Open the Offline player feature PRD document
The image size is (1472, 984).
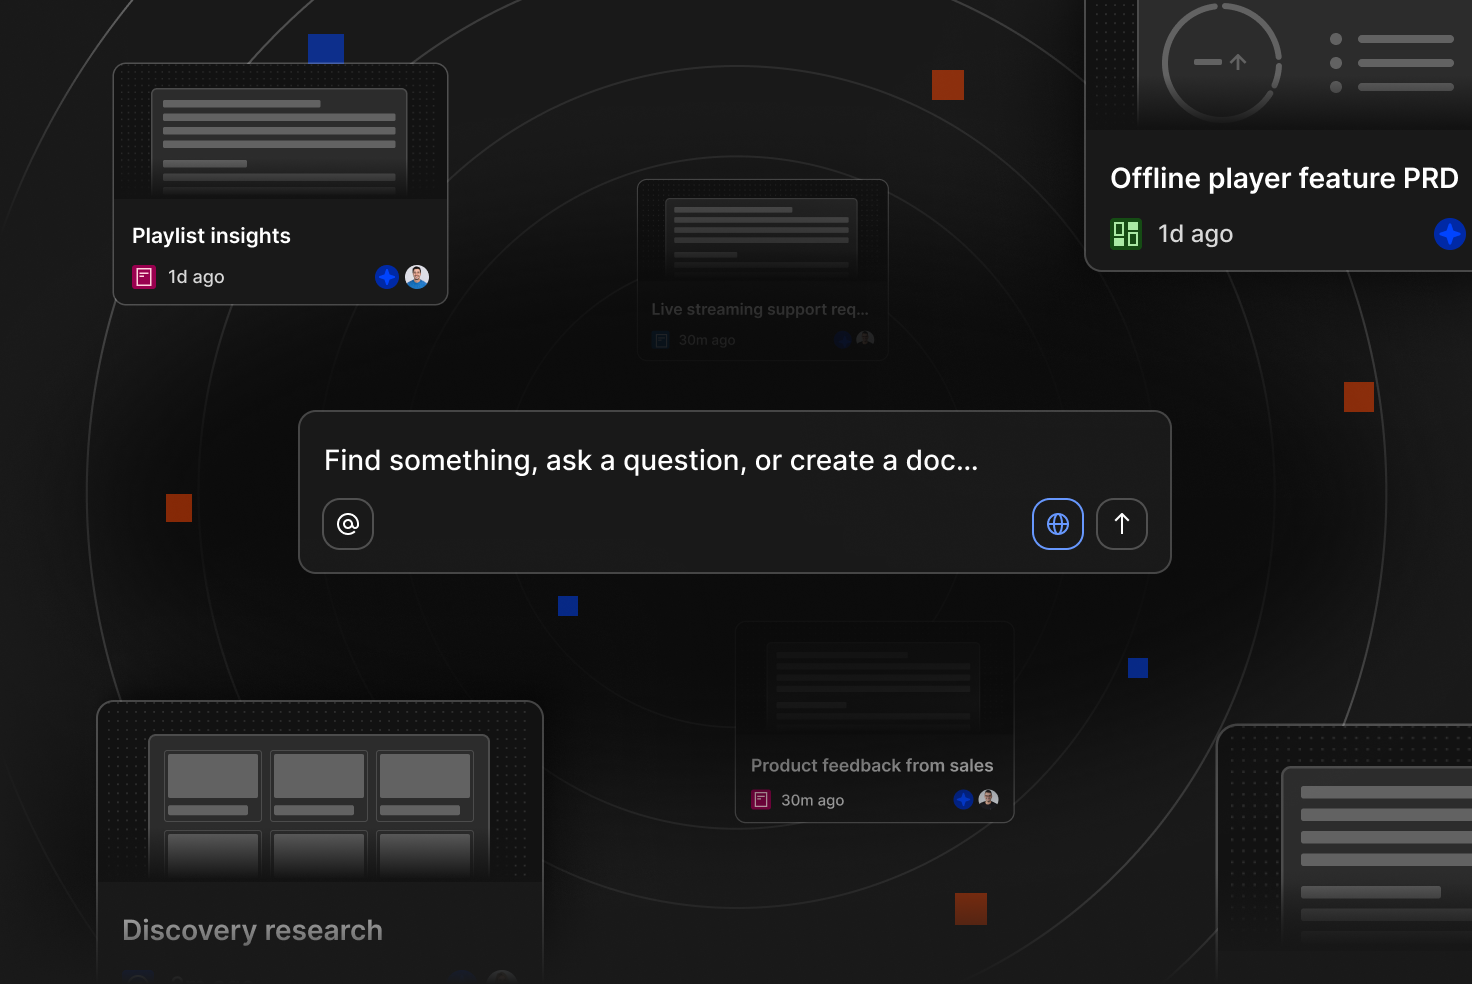tap(1284, 178)
